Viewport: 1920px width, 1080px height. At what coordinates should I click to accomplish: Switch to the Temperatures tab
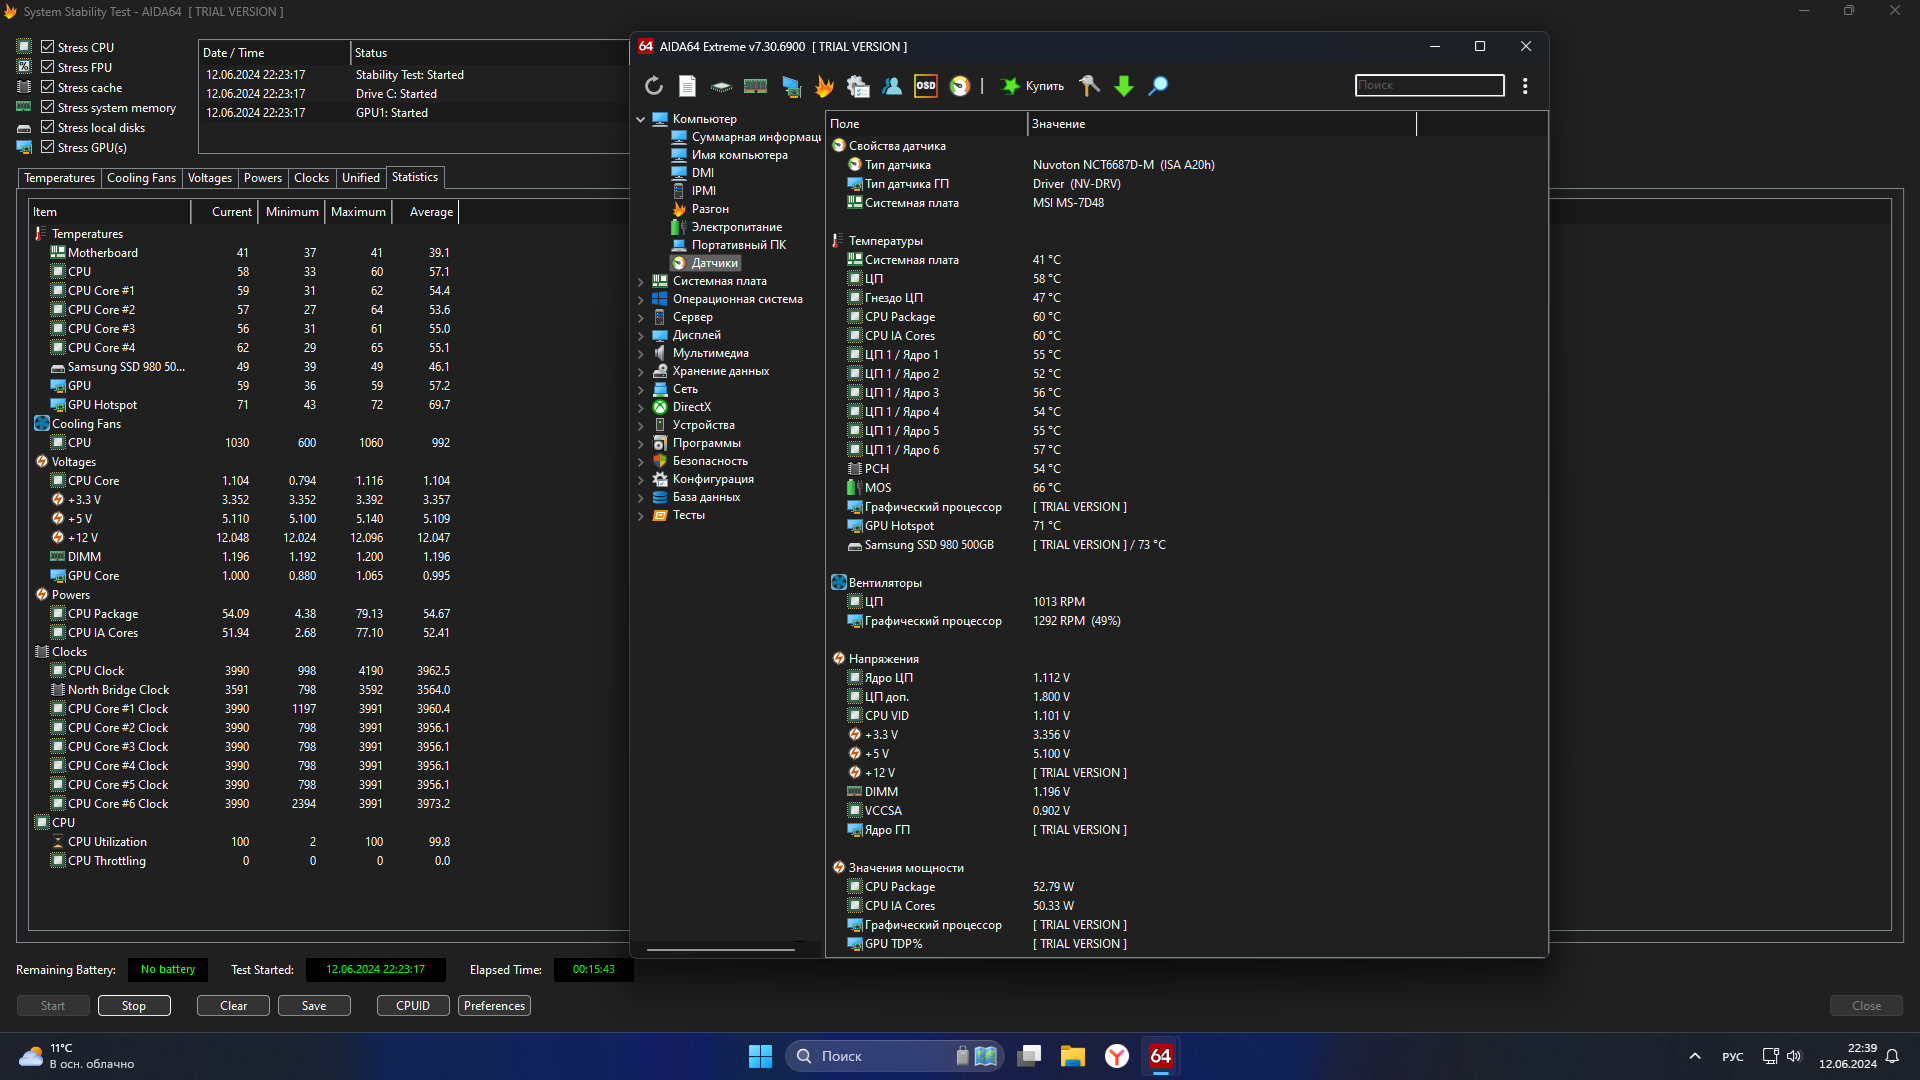(x=59, y=178)
